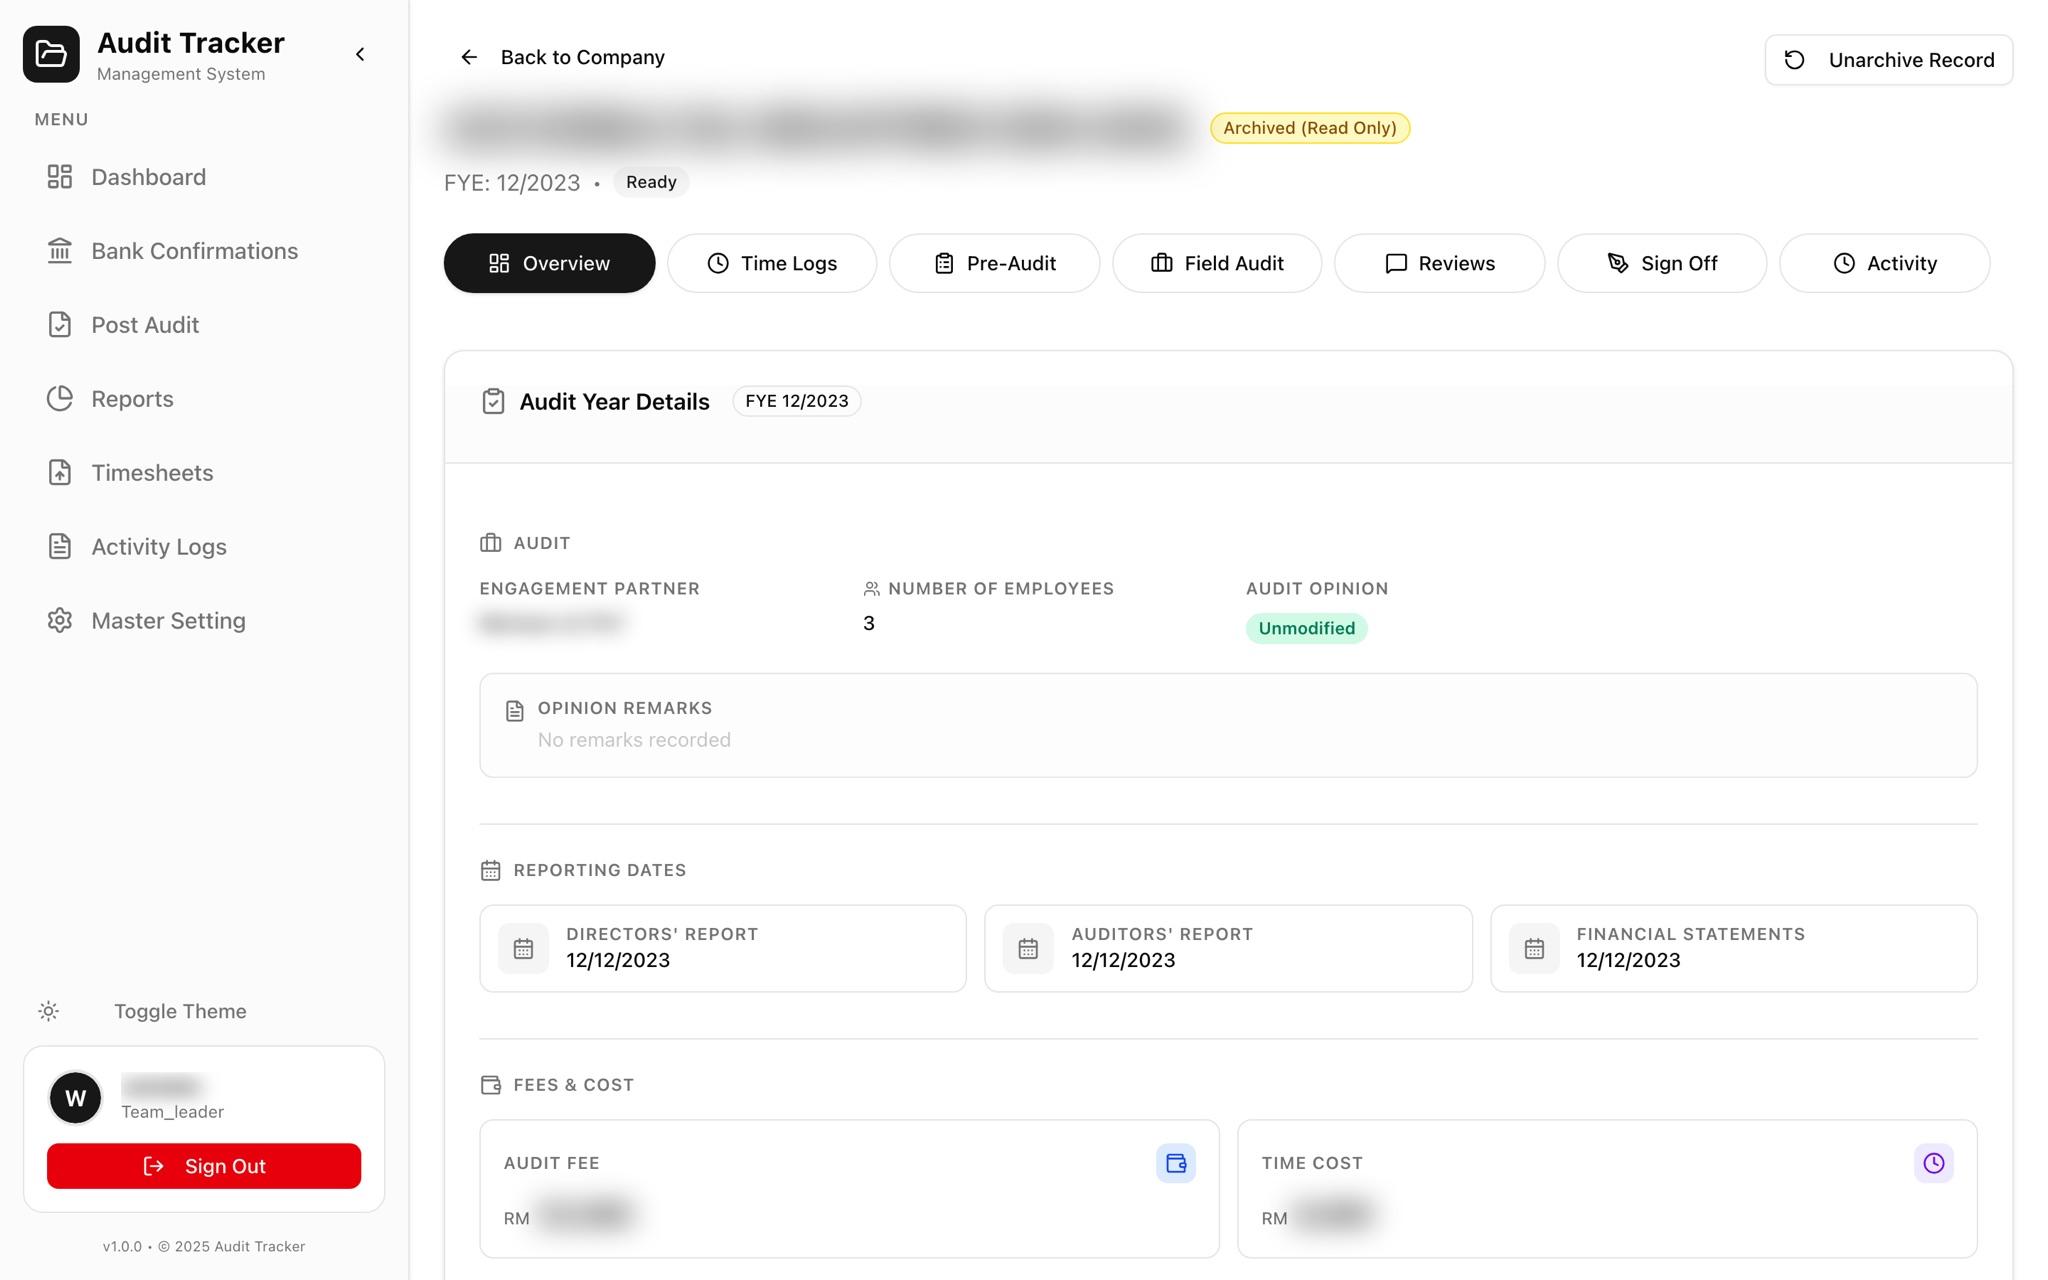
Task: Click the Toggle Theme label
Action: [180, 1011]
